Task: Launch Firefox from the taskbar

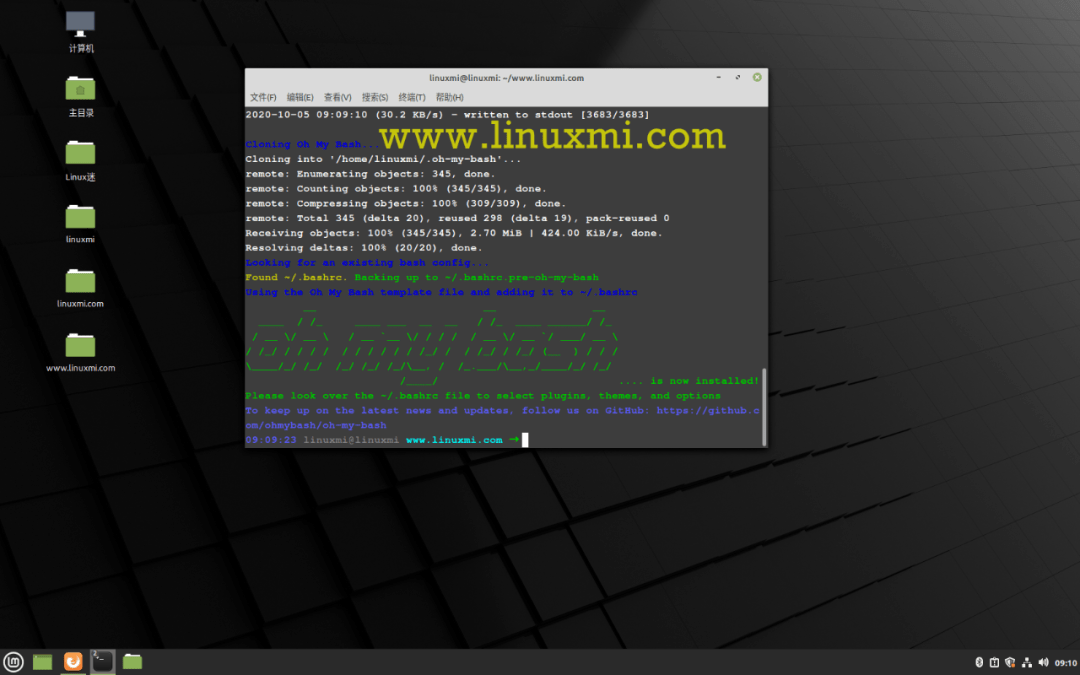Action: (x=73, y=661)
